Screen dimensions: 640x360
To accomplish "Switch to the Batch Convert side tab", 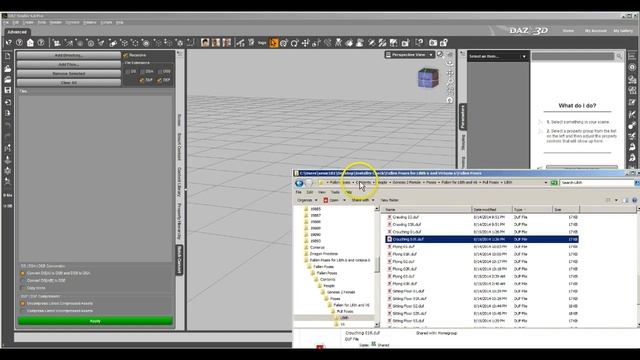I will tap(179, 260).
